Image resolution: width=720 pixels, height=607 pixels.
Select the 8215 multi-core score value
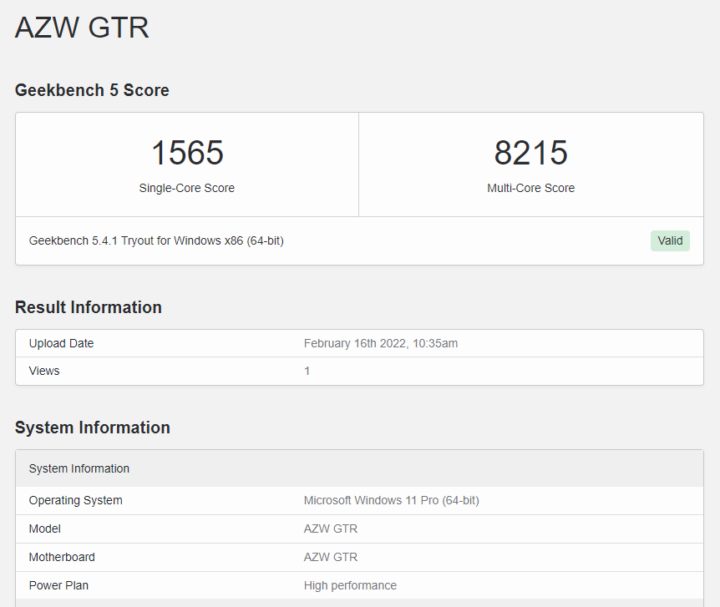point(531,153)
